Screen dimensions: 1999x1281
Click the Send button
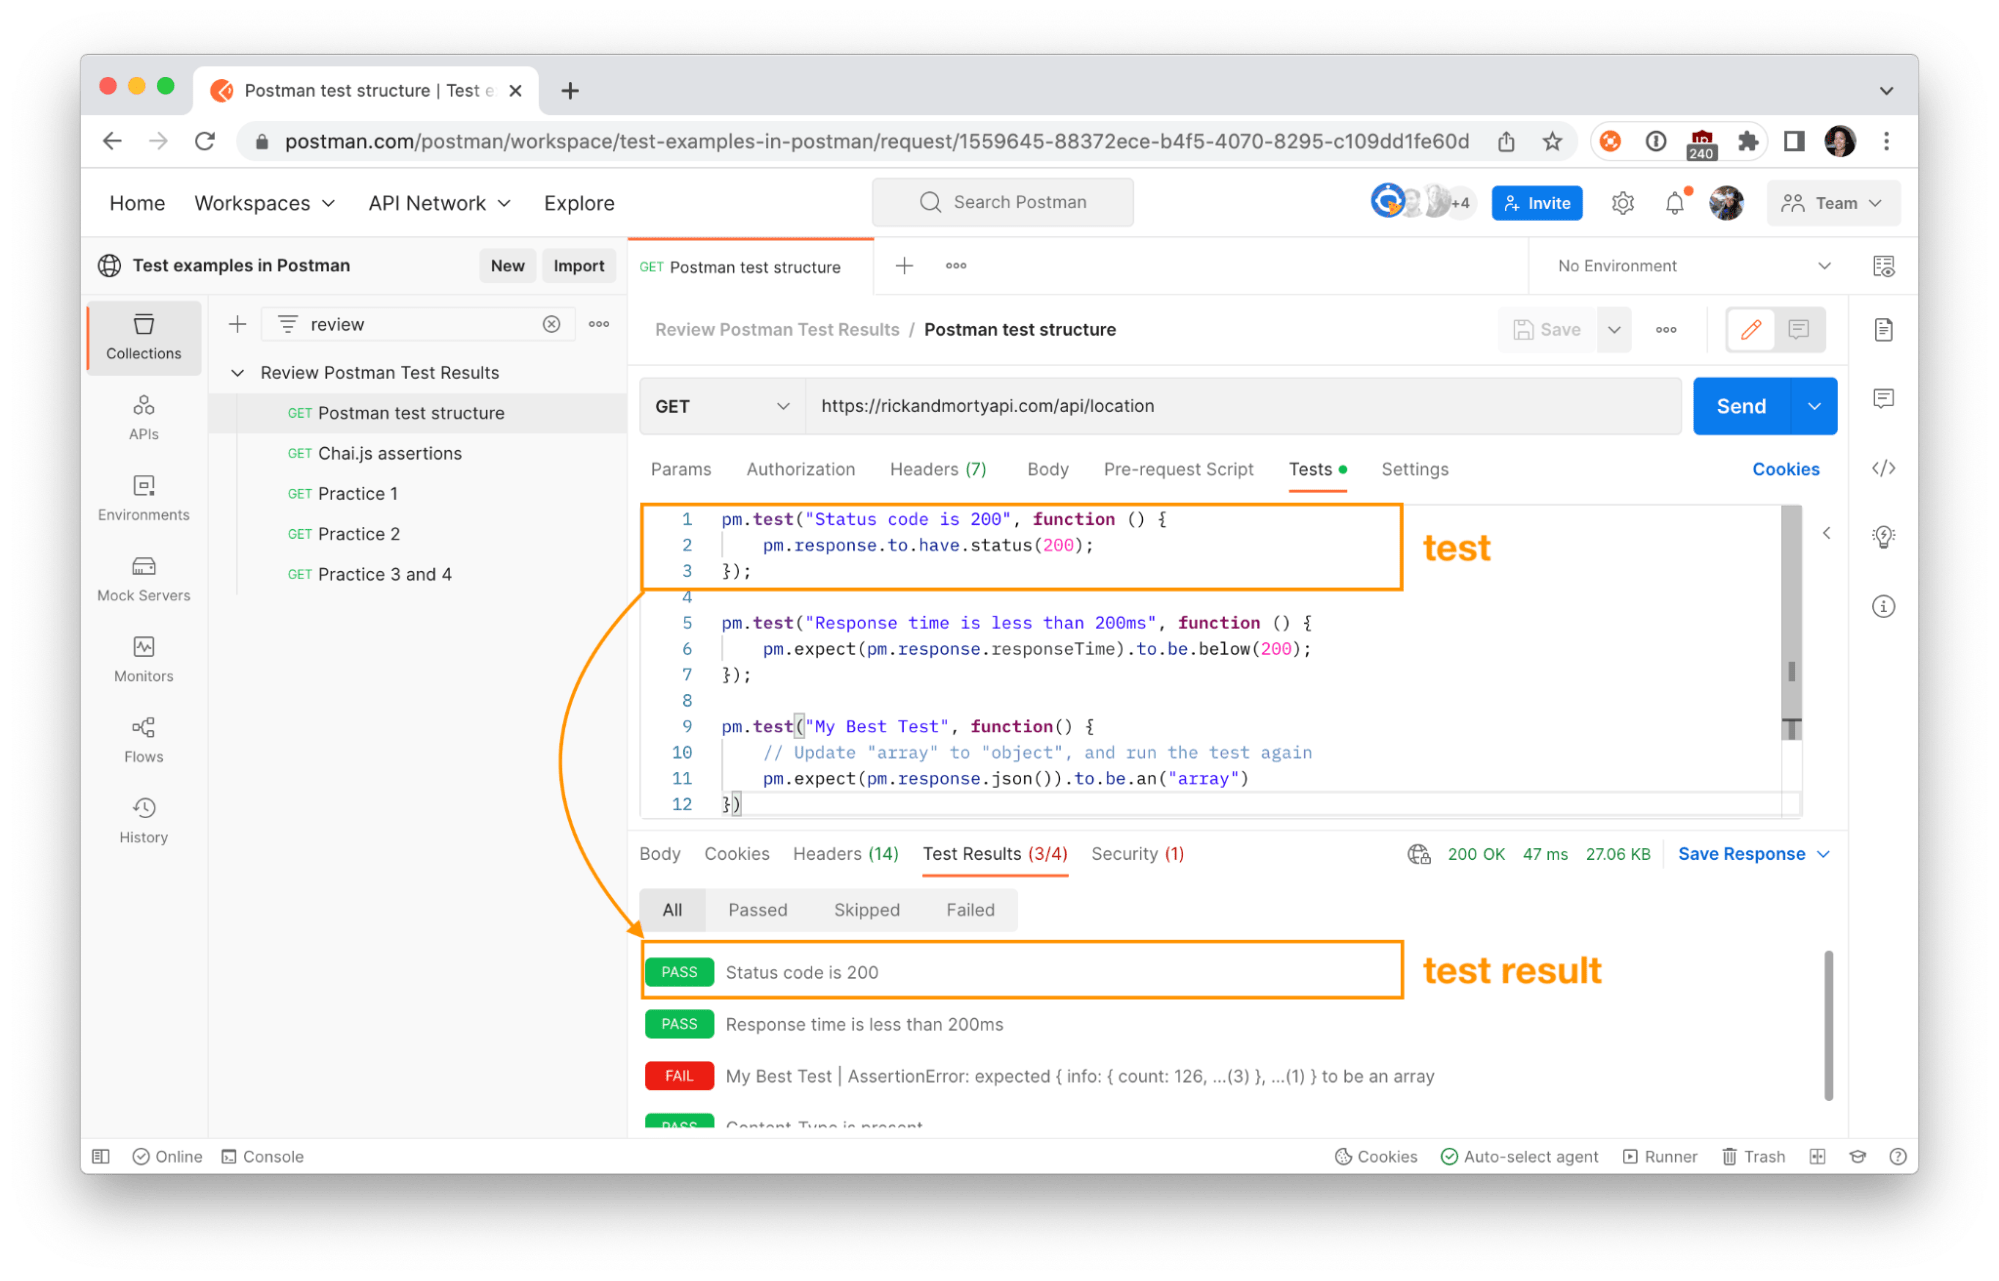(x=1741, y=406)
